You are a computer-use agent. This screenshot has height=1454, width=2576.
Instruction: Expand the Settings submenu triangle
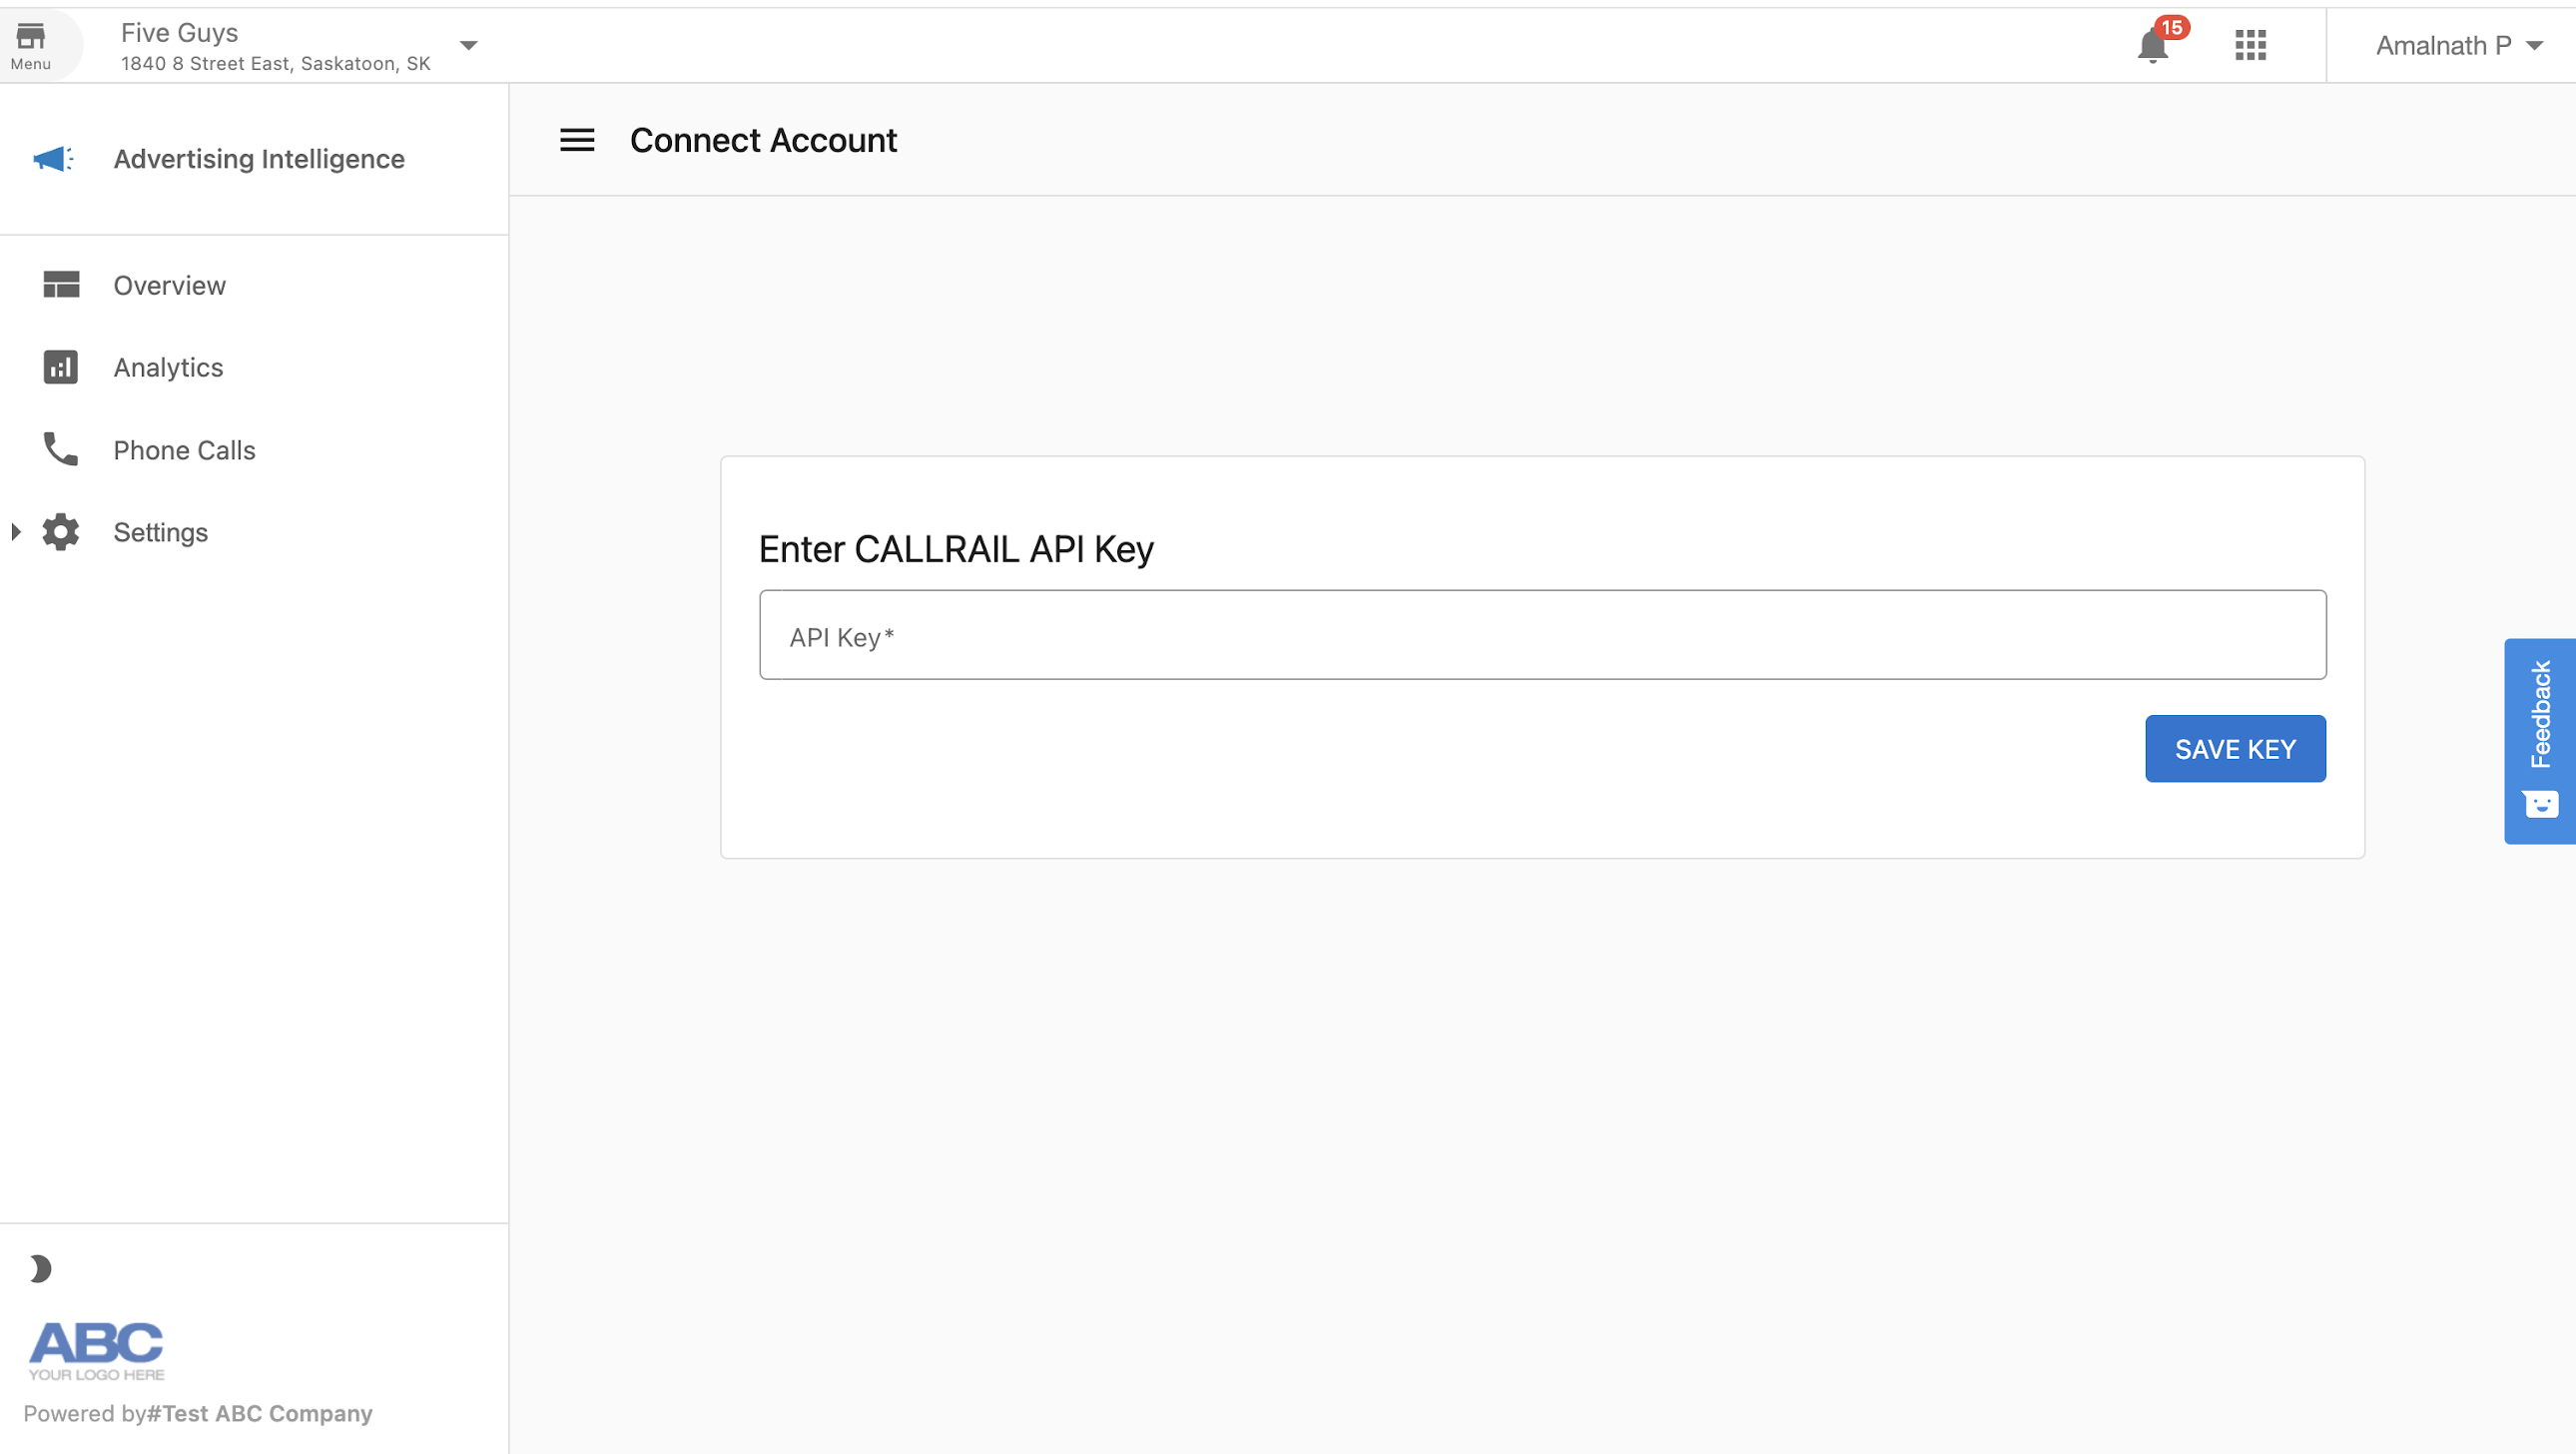(15, 532)
